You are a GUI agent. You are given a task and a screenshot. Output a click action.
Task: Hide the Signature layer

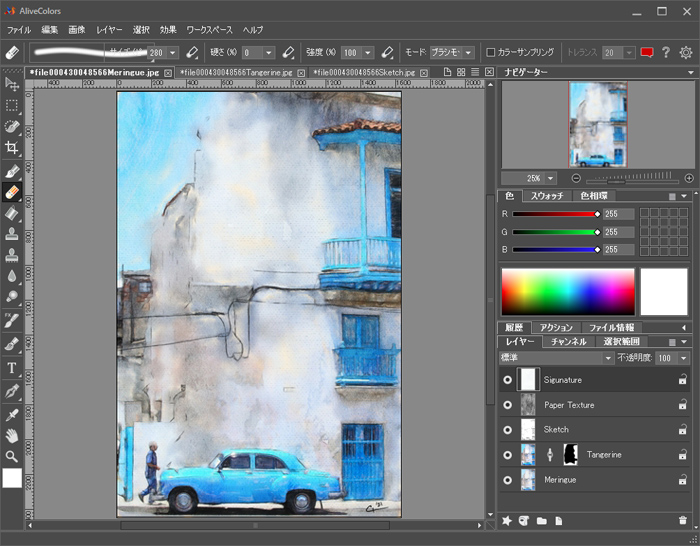pyautogui.click(x=507, y=380)
